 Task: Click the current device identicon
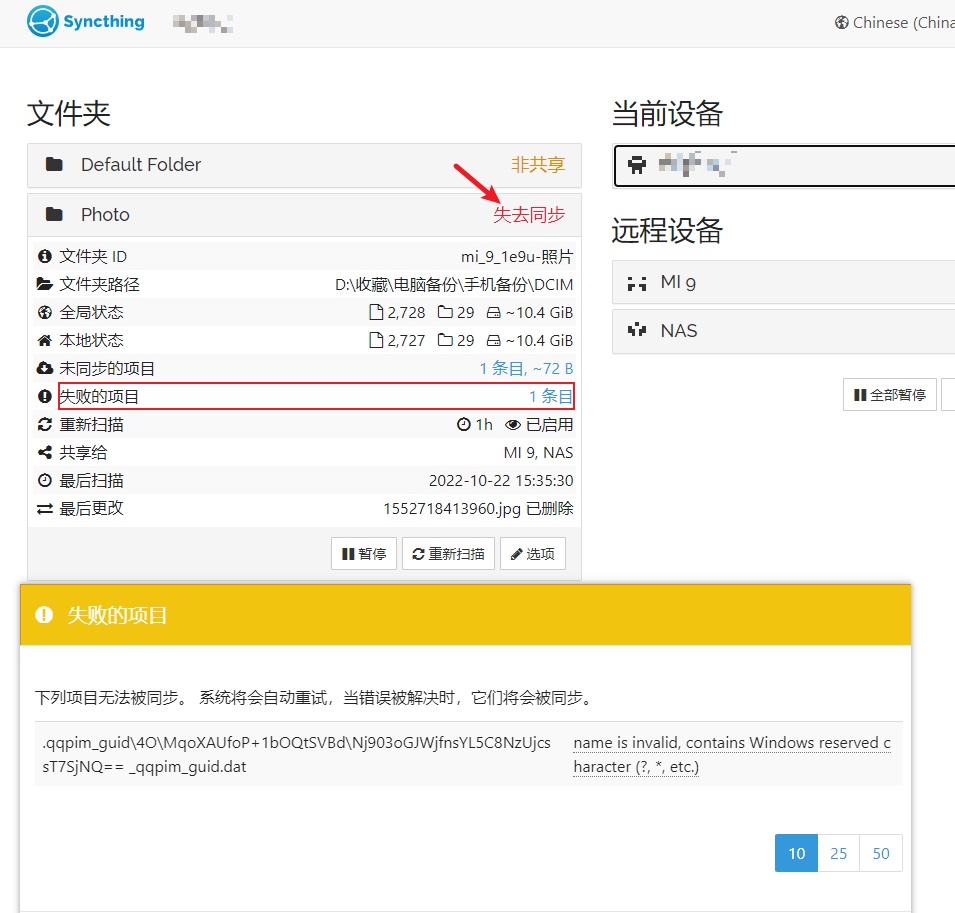coord(637,166)
